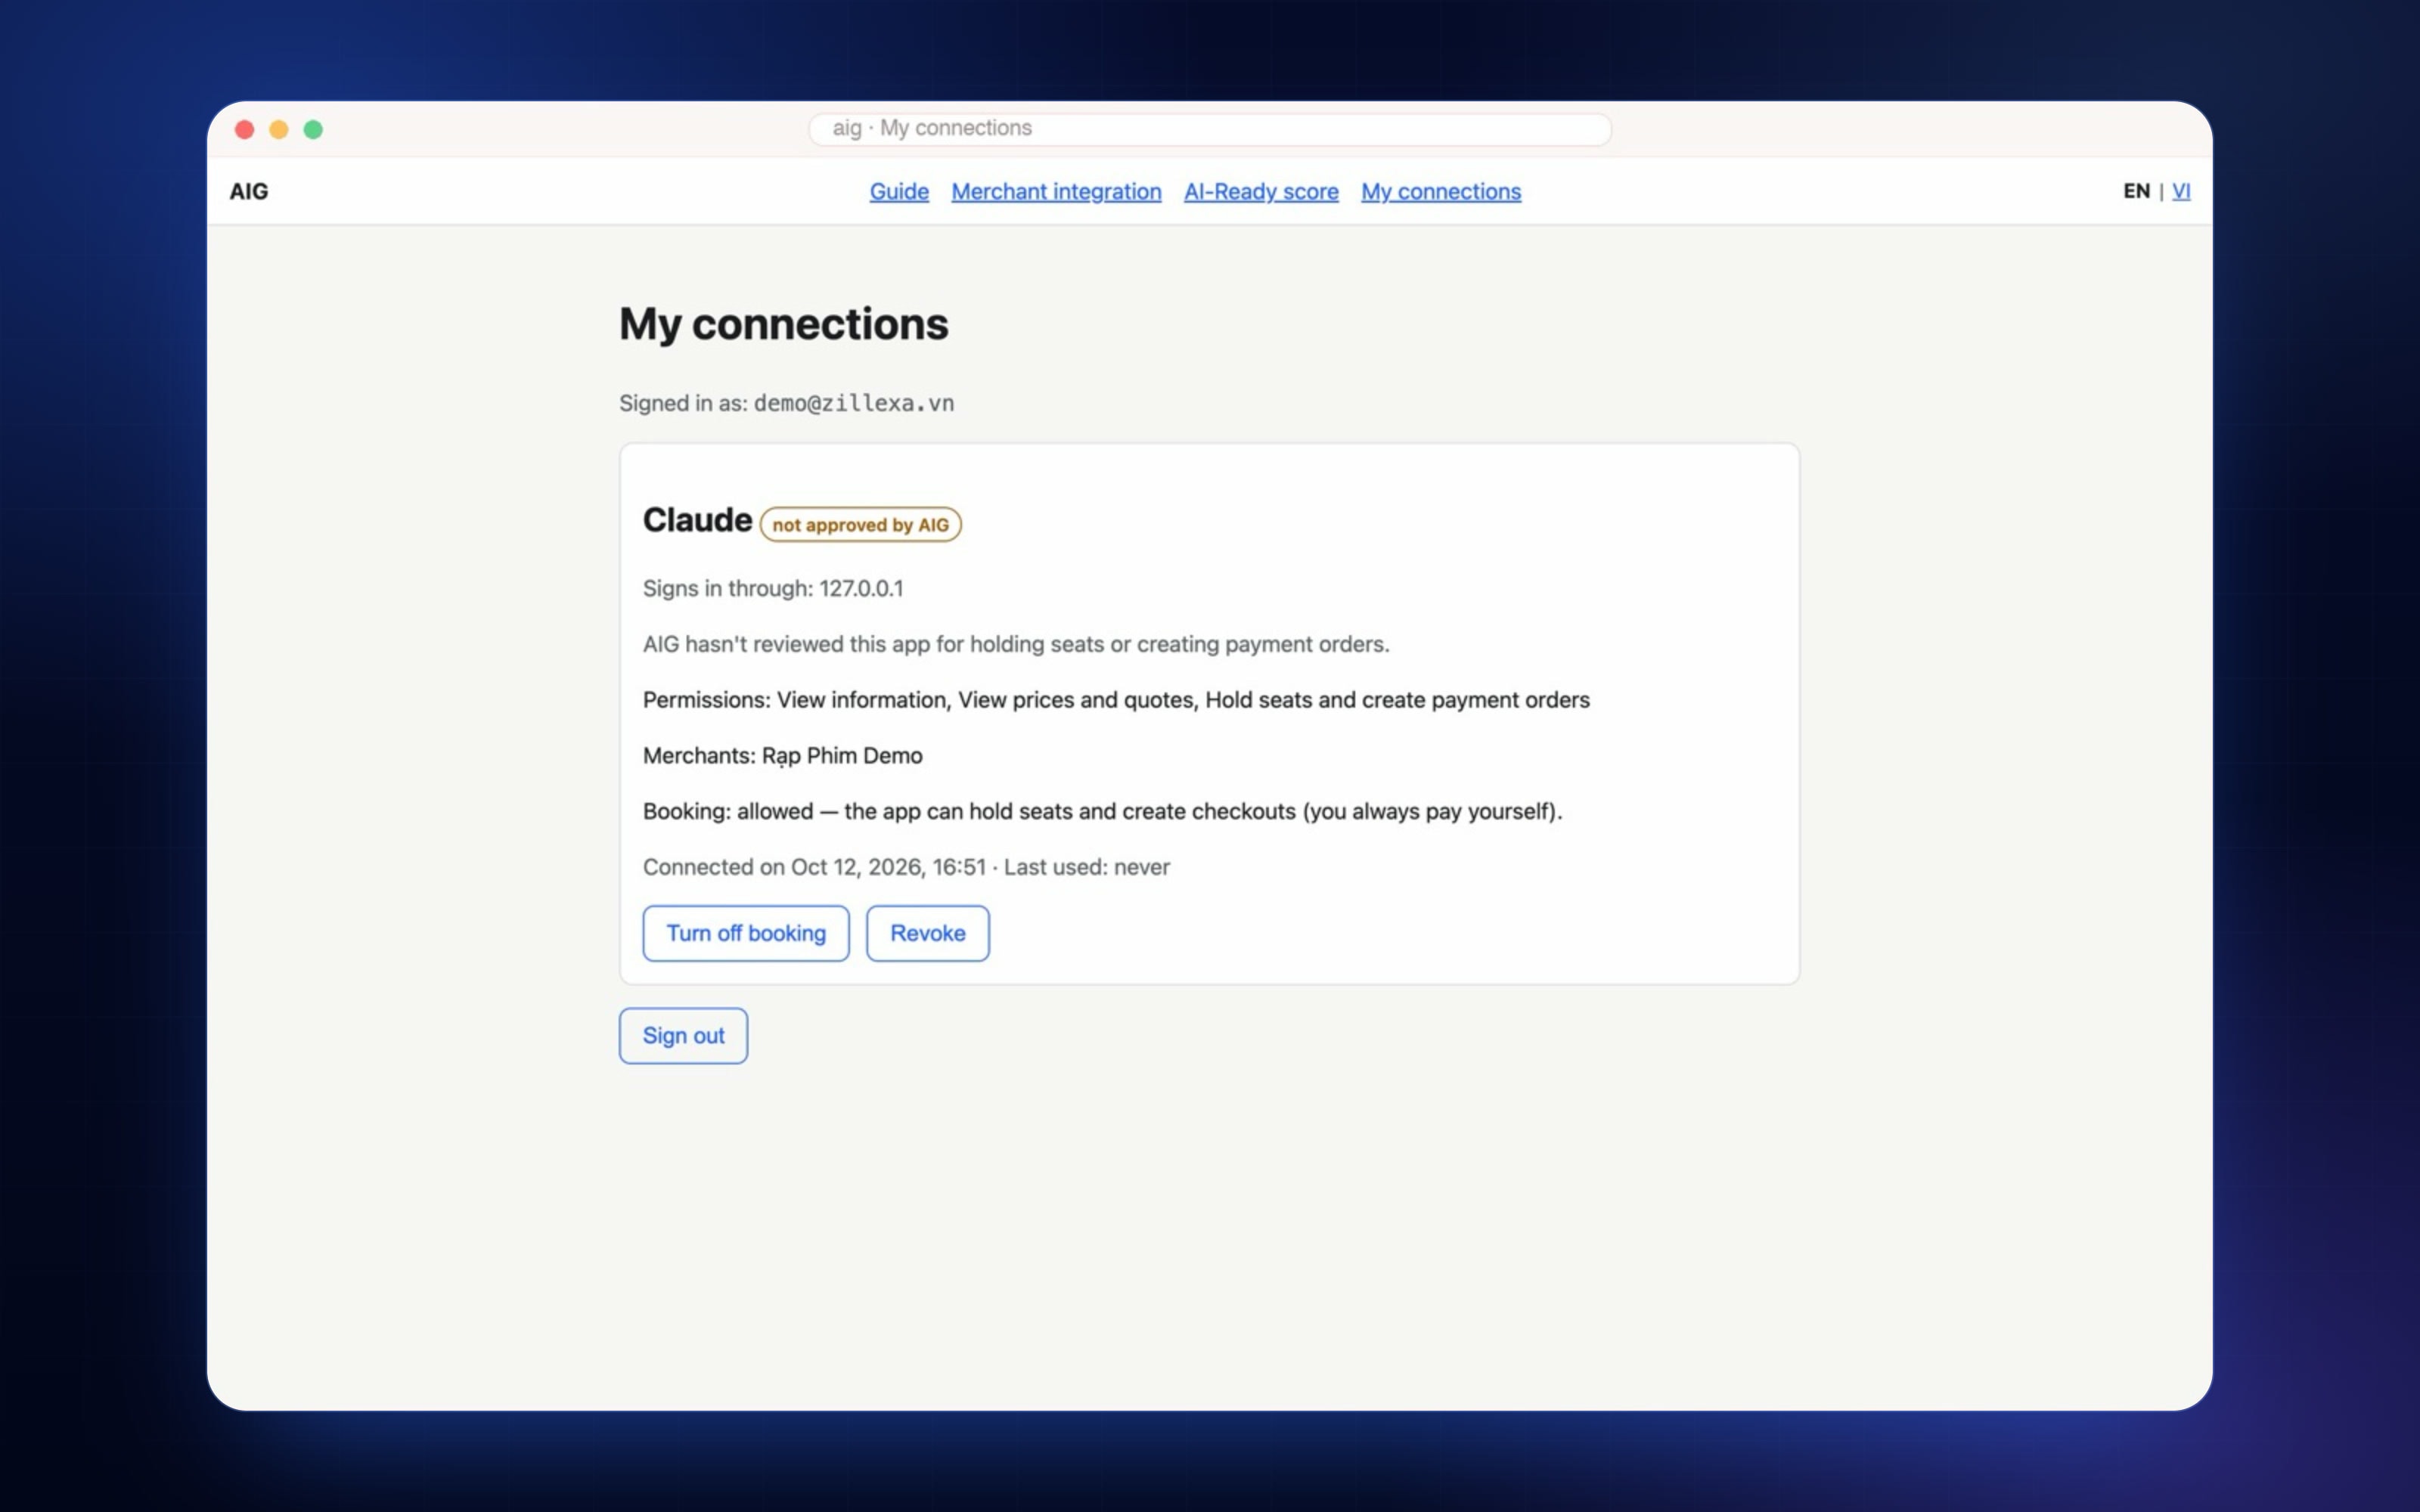Revoke the Claude connection
This screenshot has height=1512, width=2420.
(928, 933)
